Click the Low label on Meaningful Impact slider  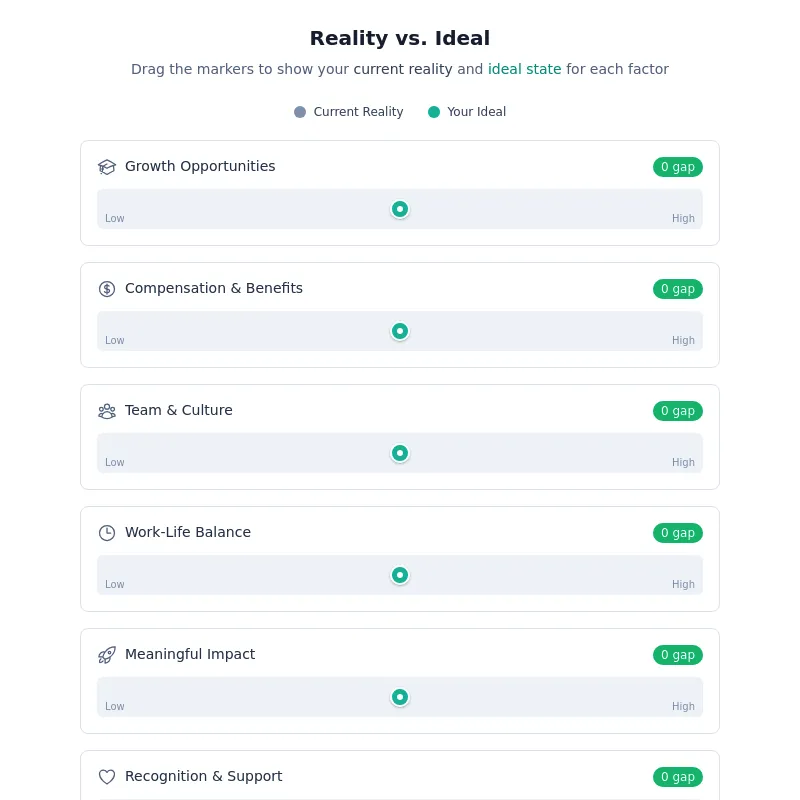pos(114,706)
